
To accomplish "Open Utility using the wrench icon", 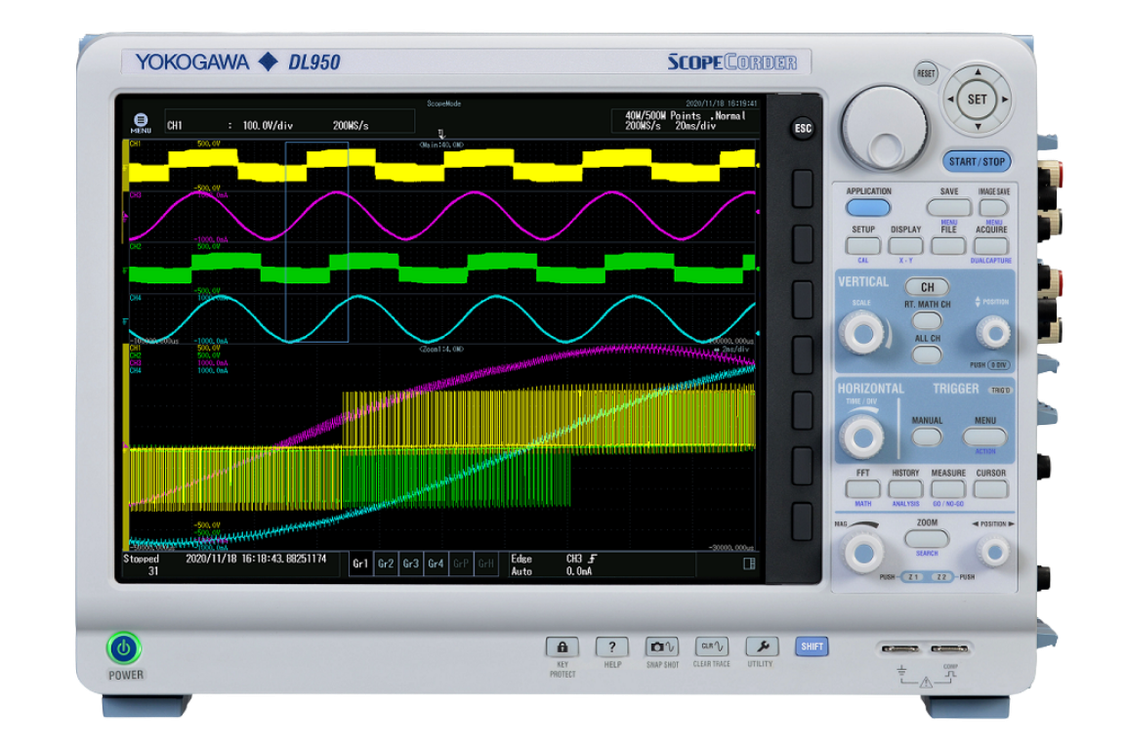I will pos(763,648).
